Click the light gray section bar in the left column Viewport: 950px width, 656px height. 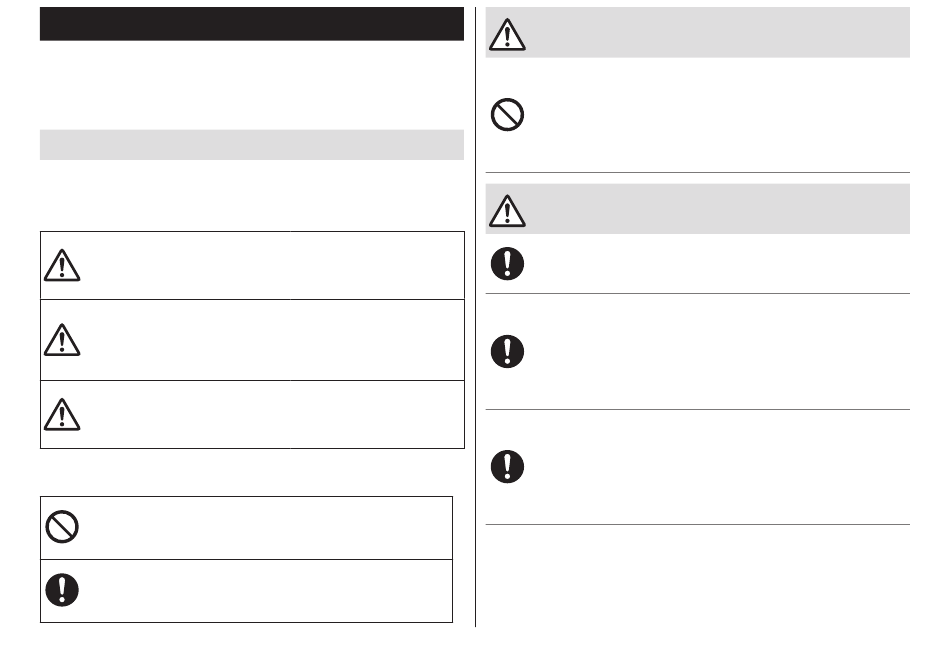click(252, 145)
